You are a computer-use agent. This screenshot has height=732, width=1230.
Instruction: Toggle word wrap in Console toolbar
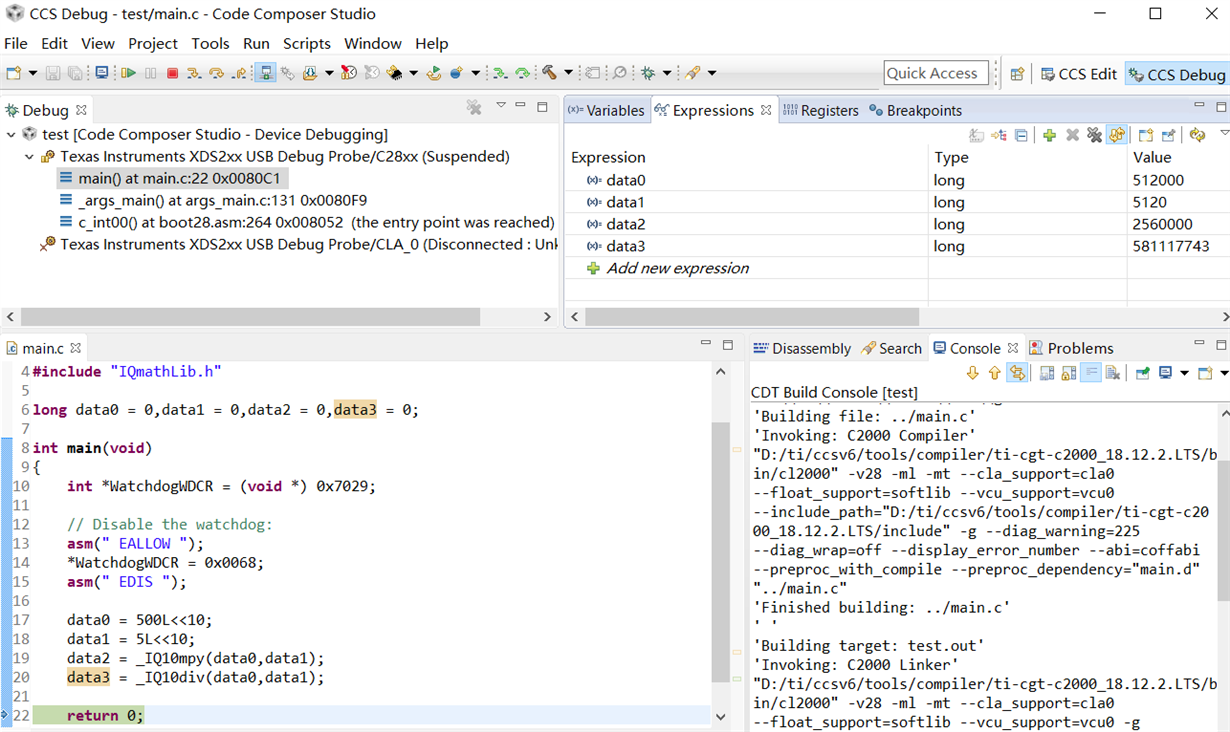1091,373
